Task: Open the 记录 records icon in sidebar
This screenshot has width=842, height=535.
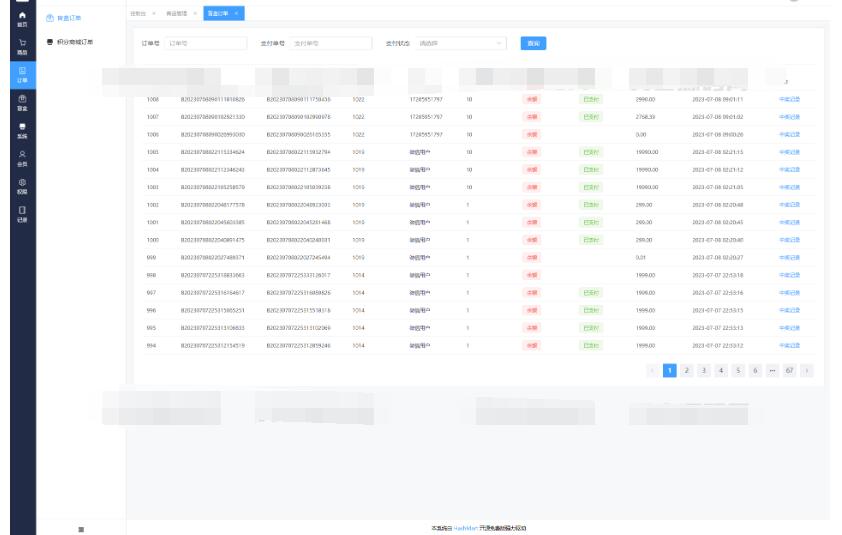Action: coord(22,213)
